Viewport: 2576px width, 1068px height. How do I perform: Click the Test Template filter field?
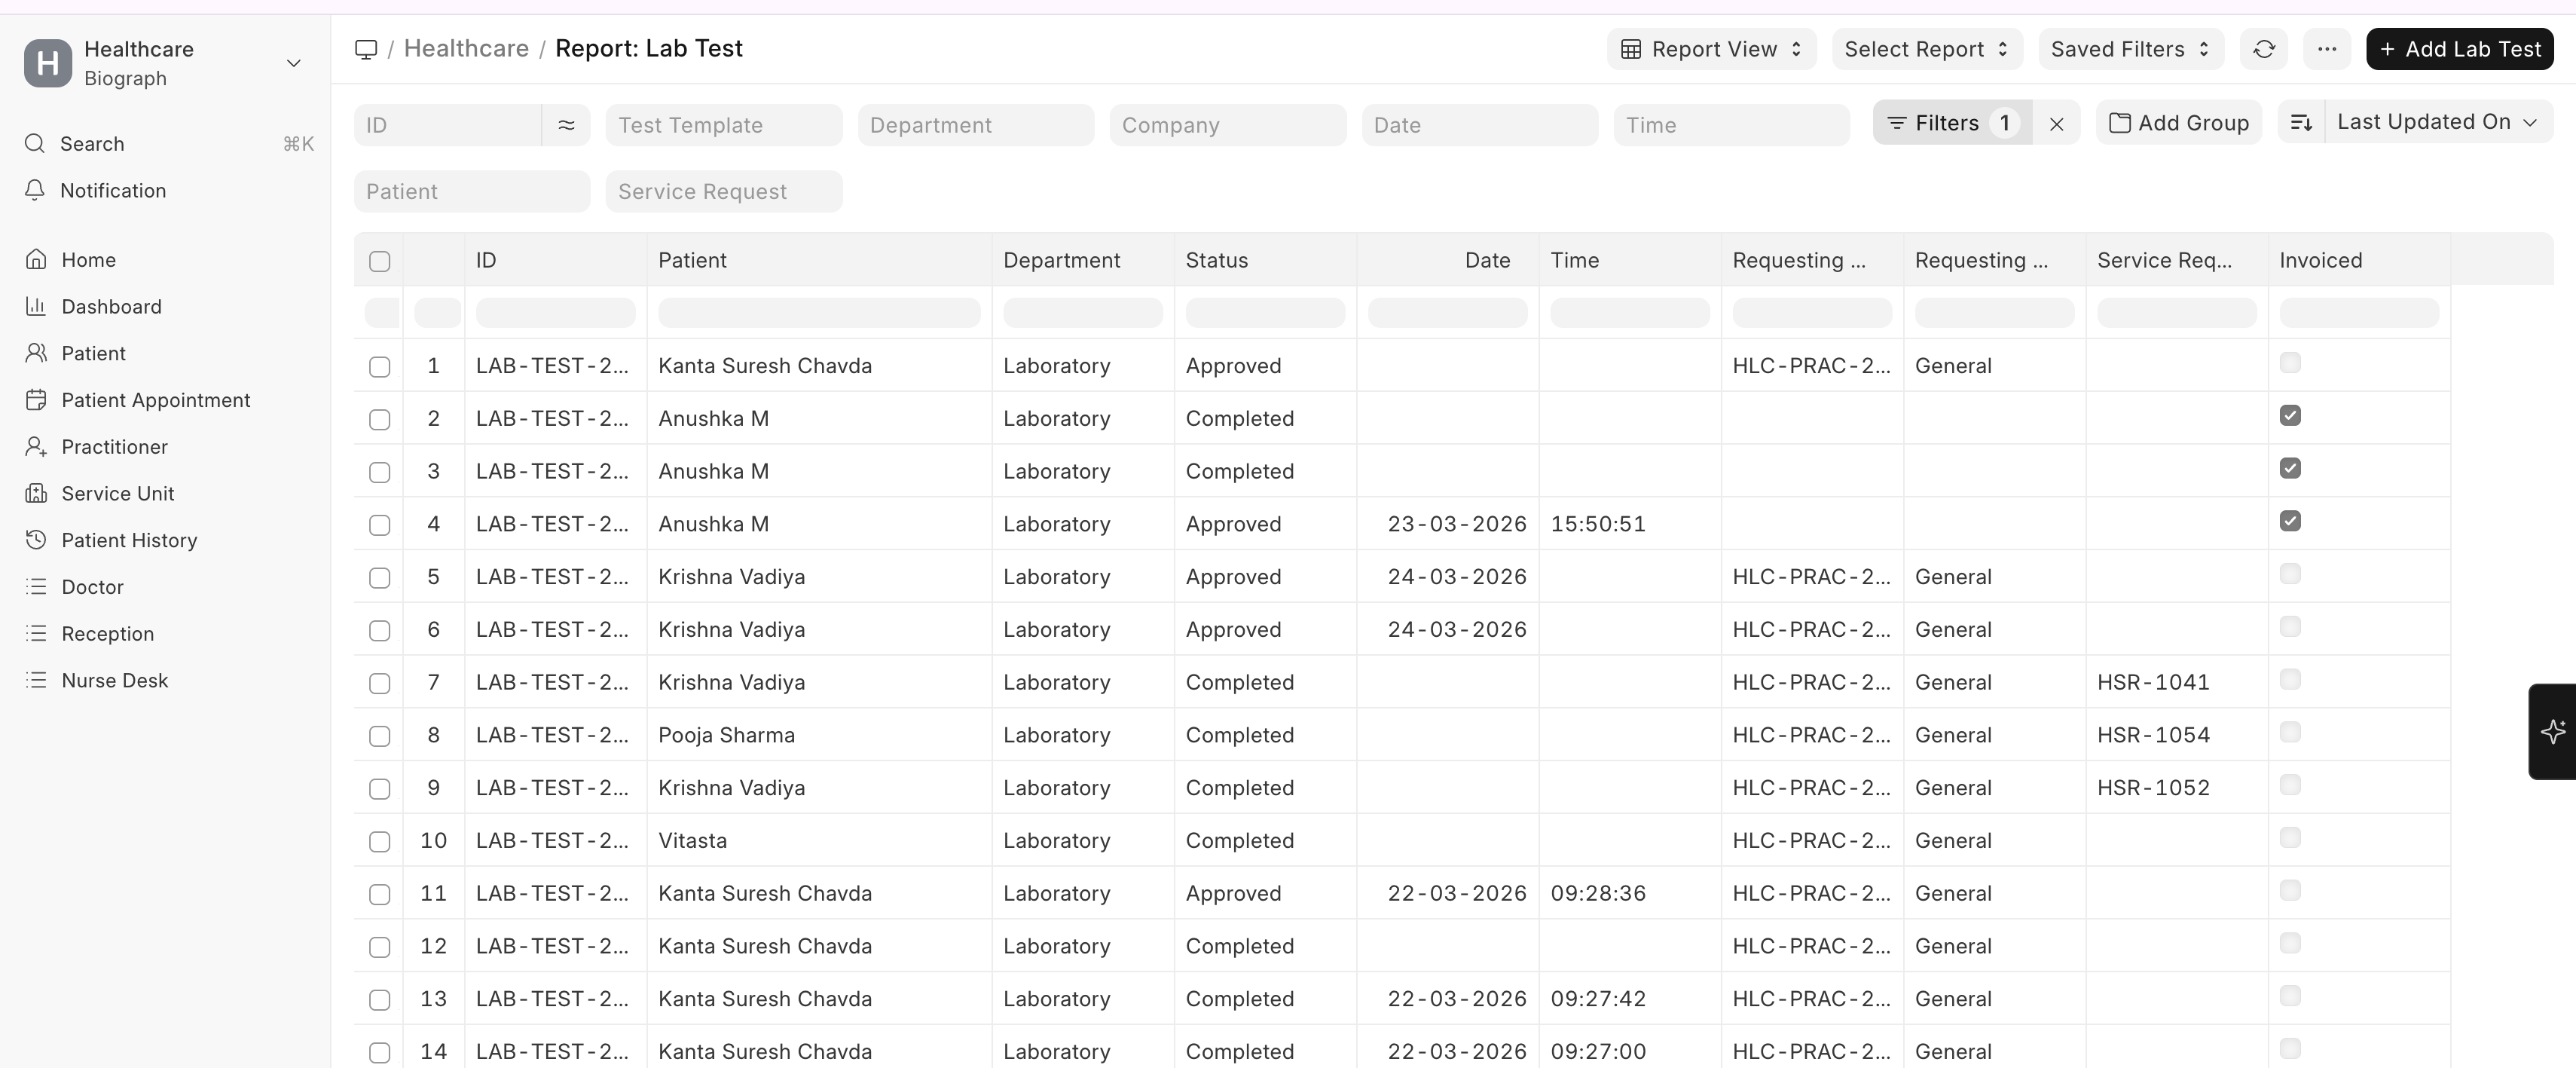(723, 125)
